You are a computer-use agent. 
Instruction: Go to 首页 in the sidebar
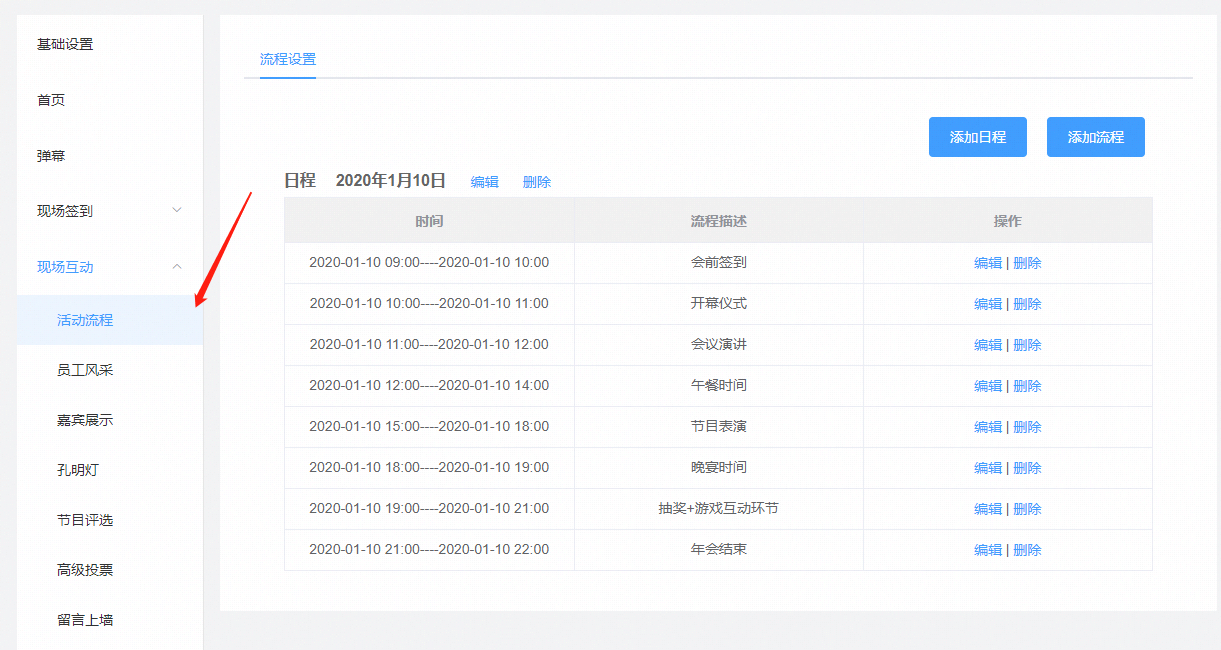[51, 100]
